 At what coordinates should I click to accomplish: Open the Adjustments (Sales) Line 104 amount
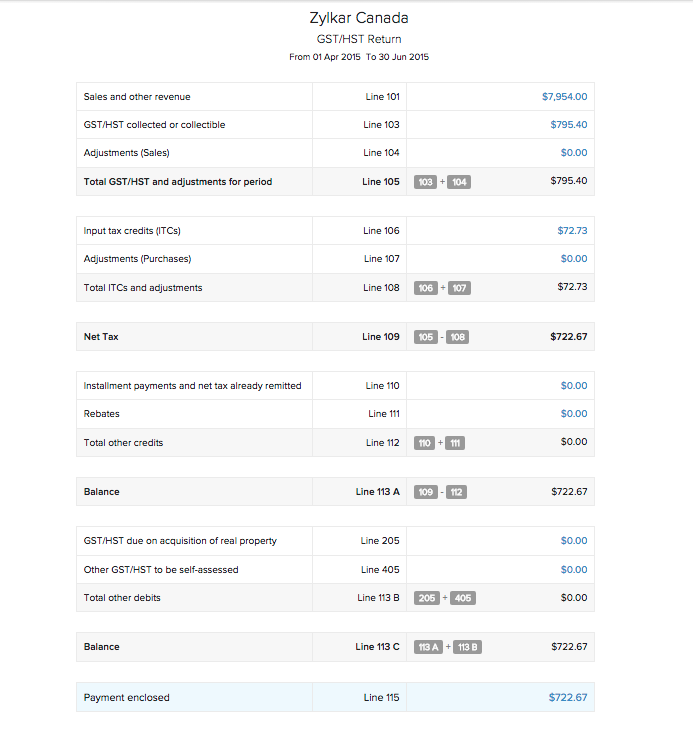coord(574,153)
